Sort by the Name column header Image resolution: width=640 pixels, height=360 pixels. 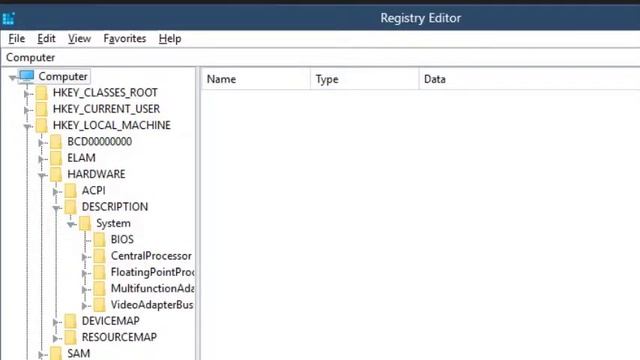tap(256, 79)
